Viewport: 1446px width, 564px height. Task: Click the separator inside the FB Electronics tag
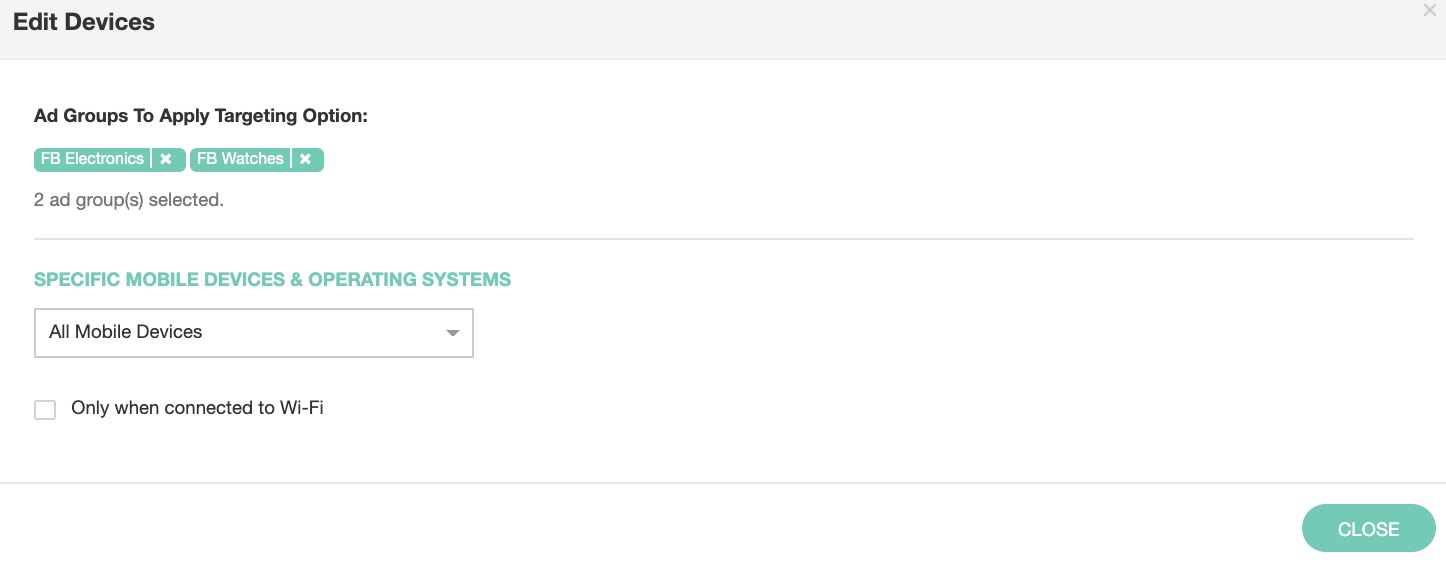pos(151,159)
